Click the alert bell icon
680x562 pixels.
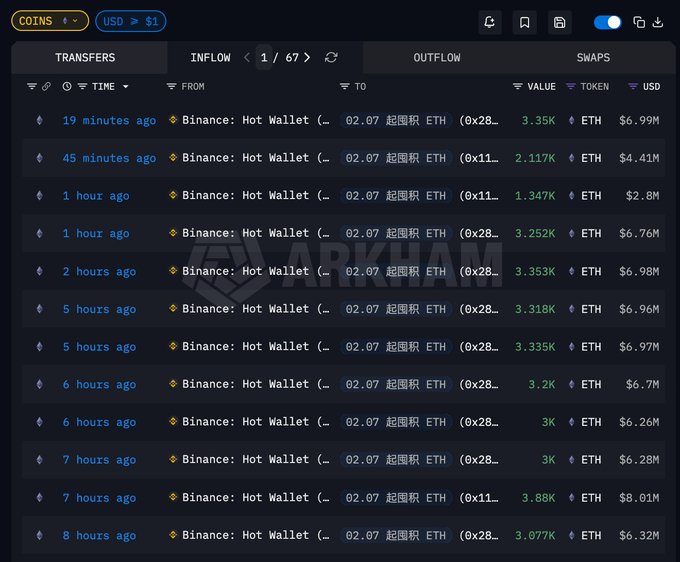490,22
